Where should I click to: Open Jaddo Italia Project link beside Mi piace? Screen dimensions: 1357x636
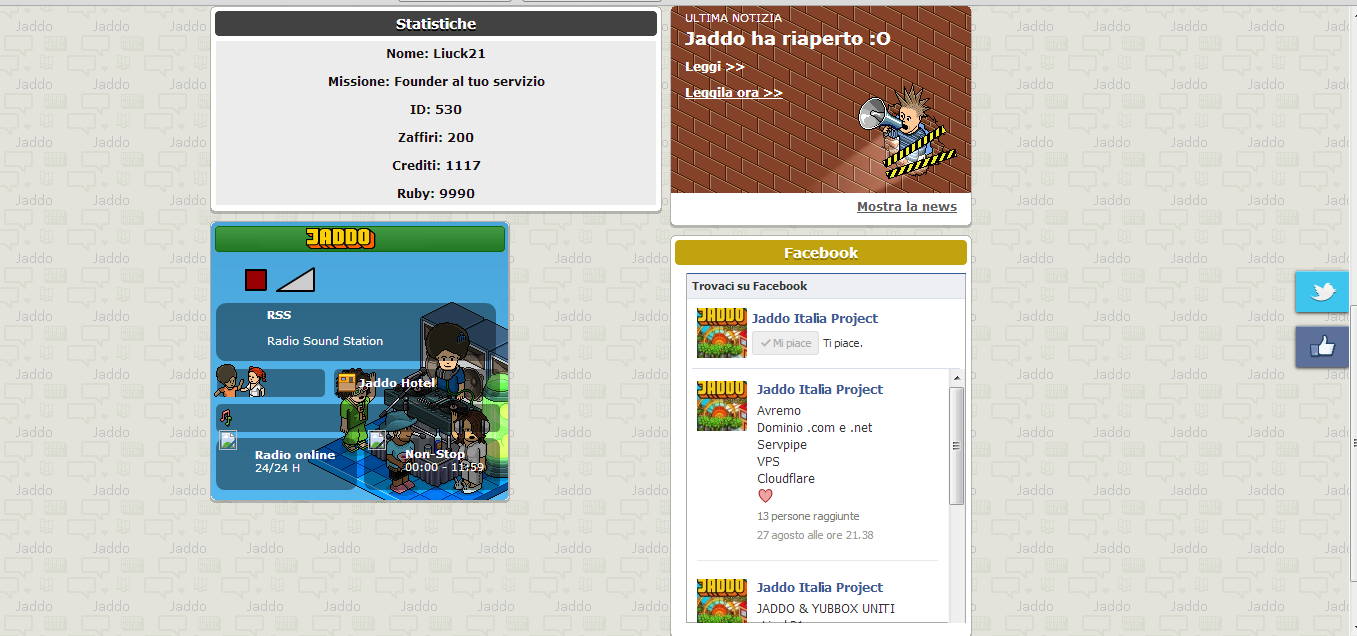tap(815, 318)
